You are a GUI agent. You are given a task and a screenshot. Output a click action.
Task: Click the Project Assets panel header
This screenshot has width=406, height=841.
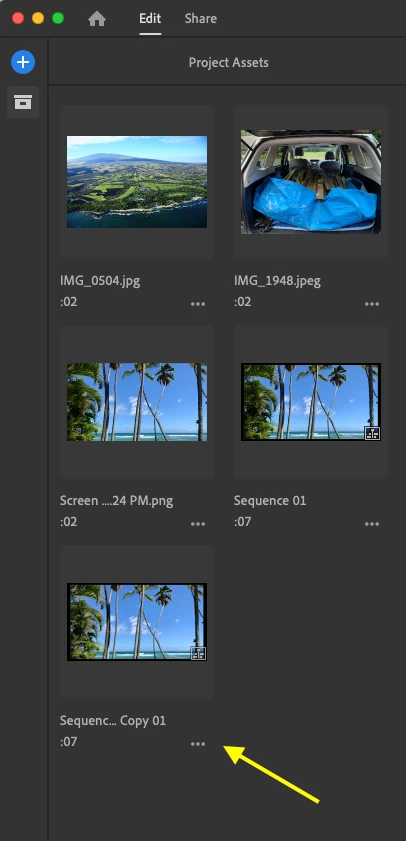228,63
